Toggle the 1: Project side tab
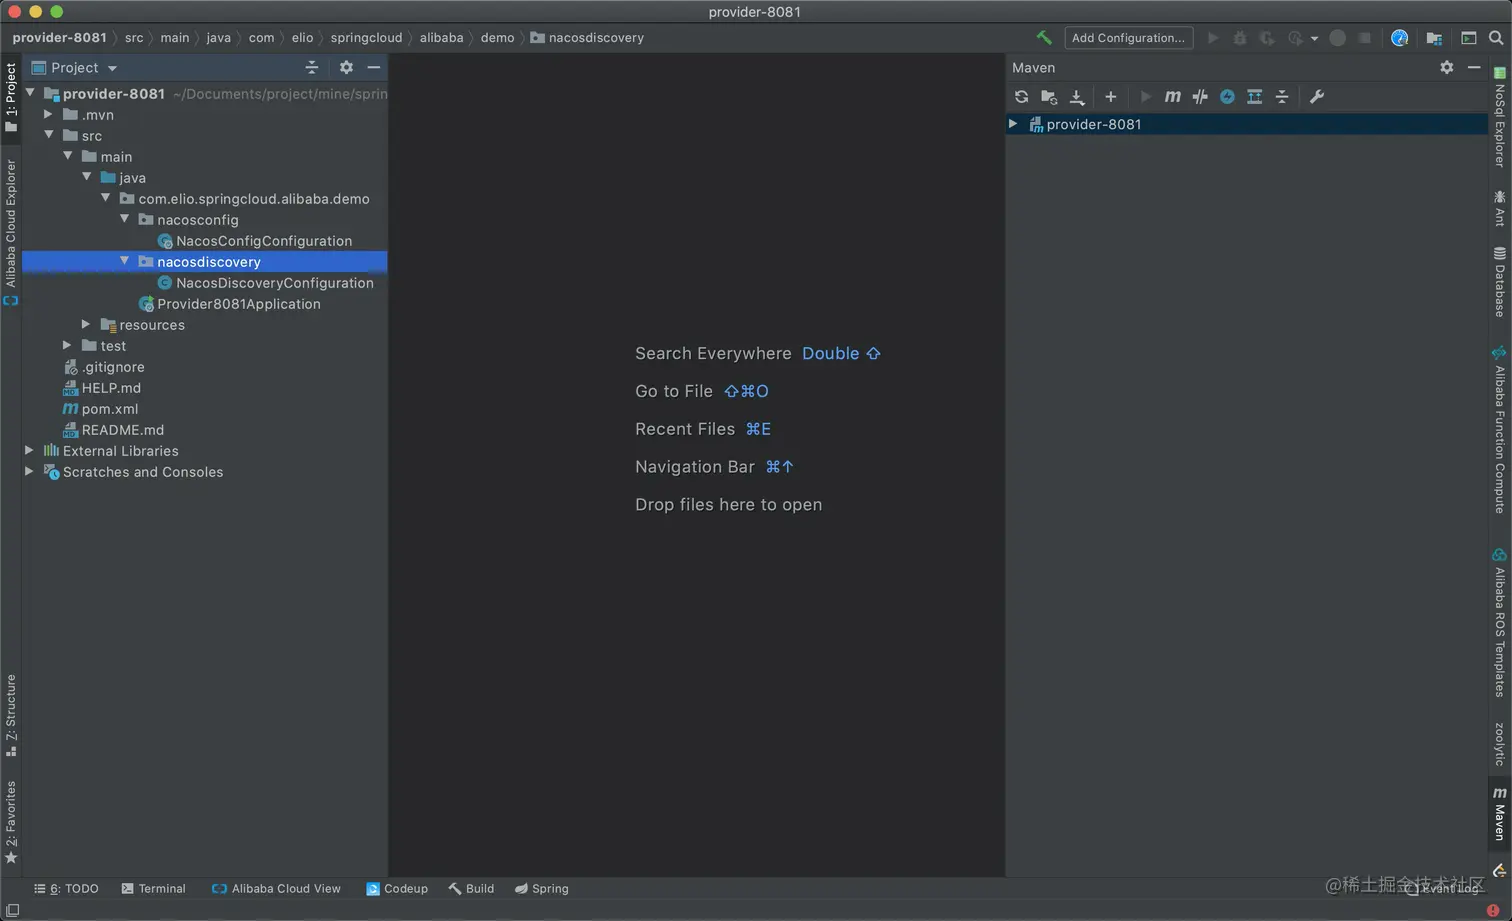 click(11, 97)
